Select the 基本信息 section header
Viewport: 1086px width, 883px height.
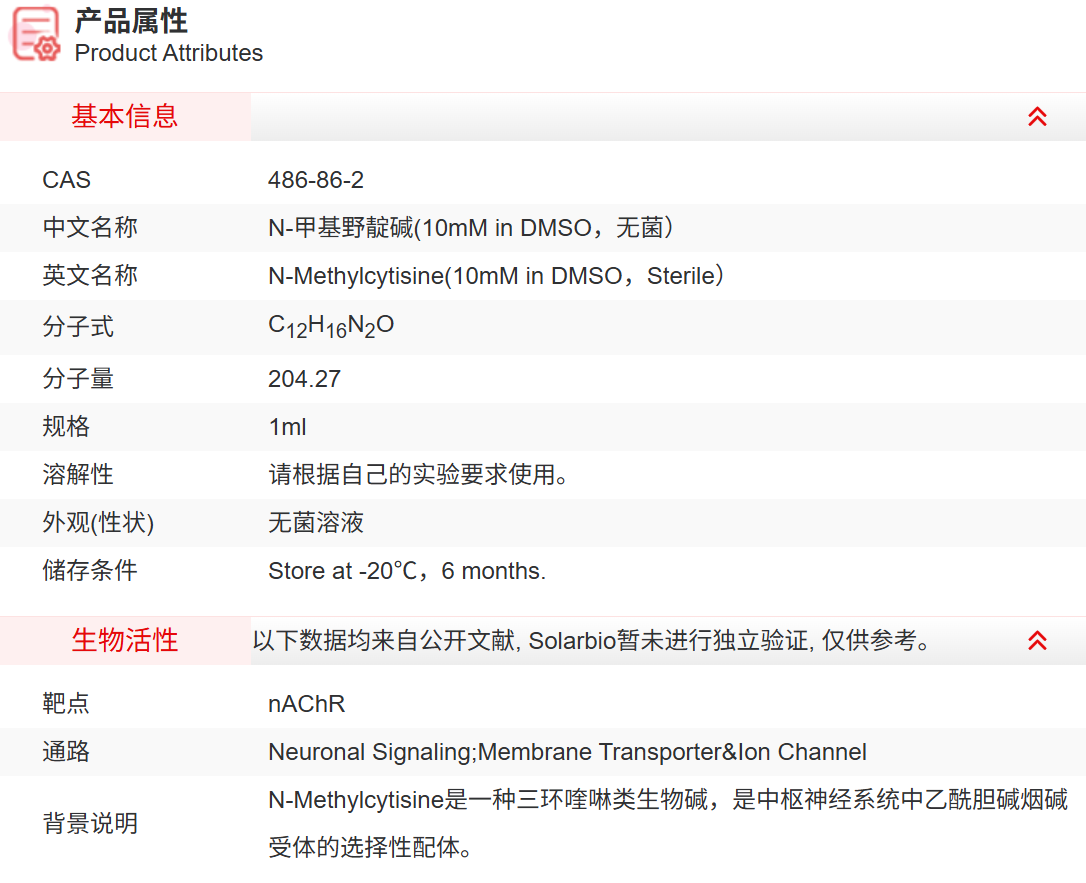(125, 117)
